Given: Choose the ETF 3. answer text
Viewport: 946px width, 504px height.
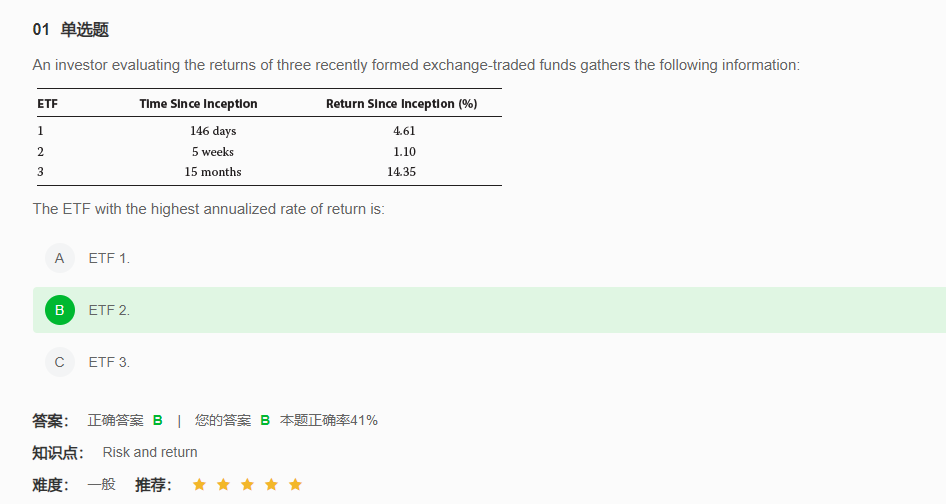Looking at the screenshot, I should point(109,362).
